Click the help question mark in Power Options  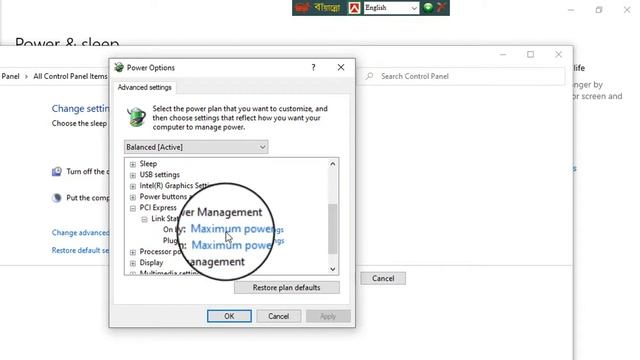coord(313,67)
